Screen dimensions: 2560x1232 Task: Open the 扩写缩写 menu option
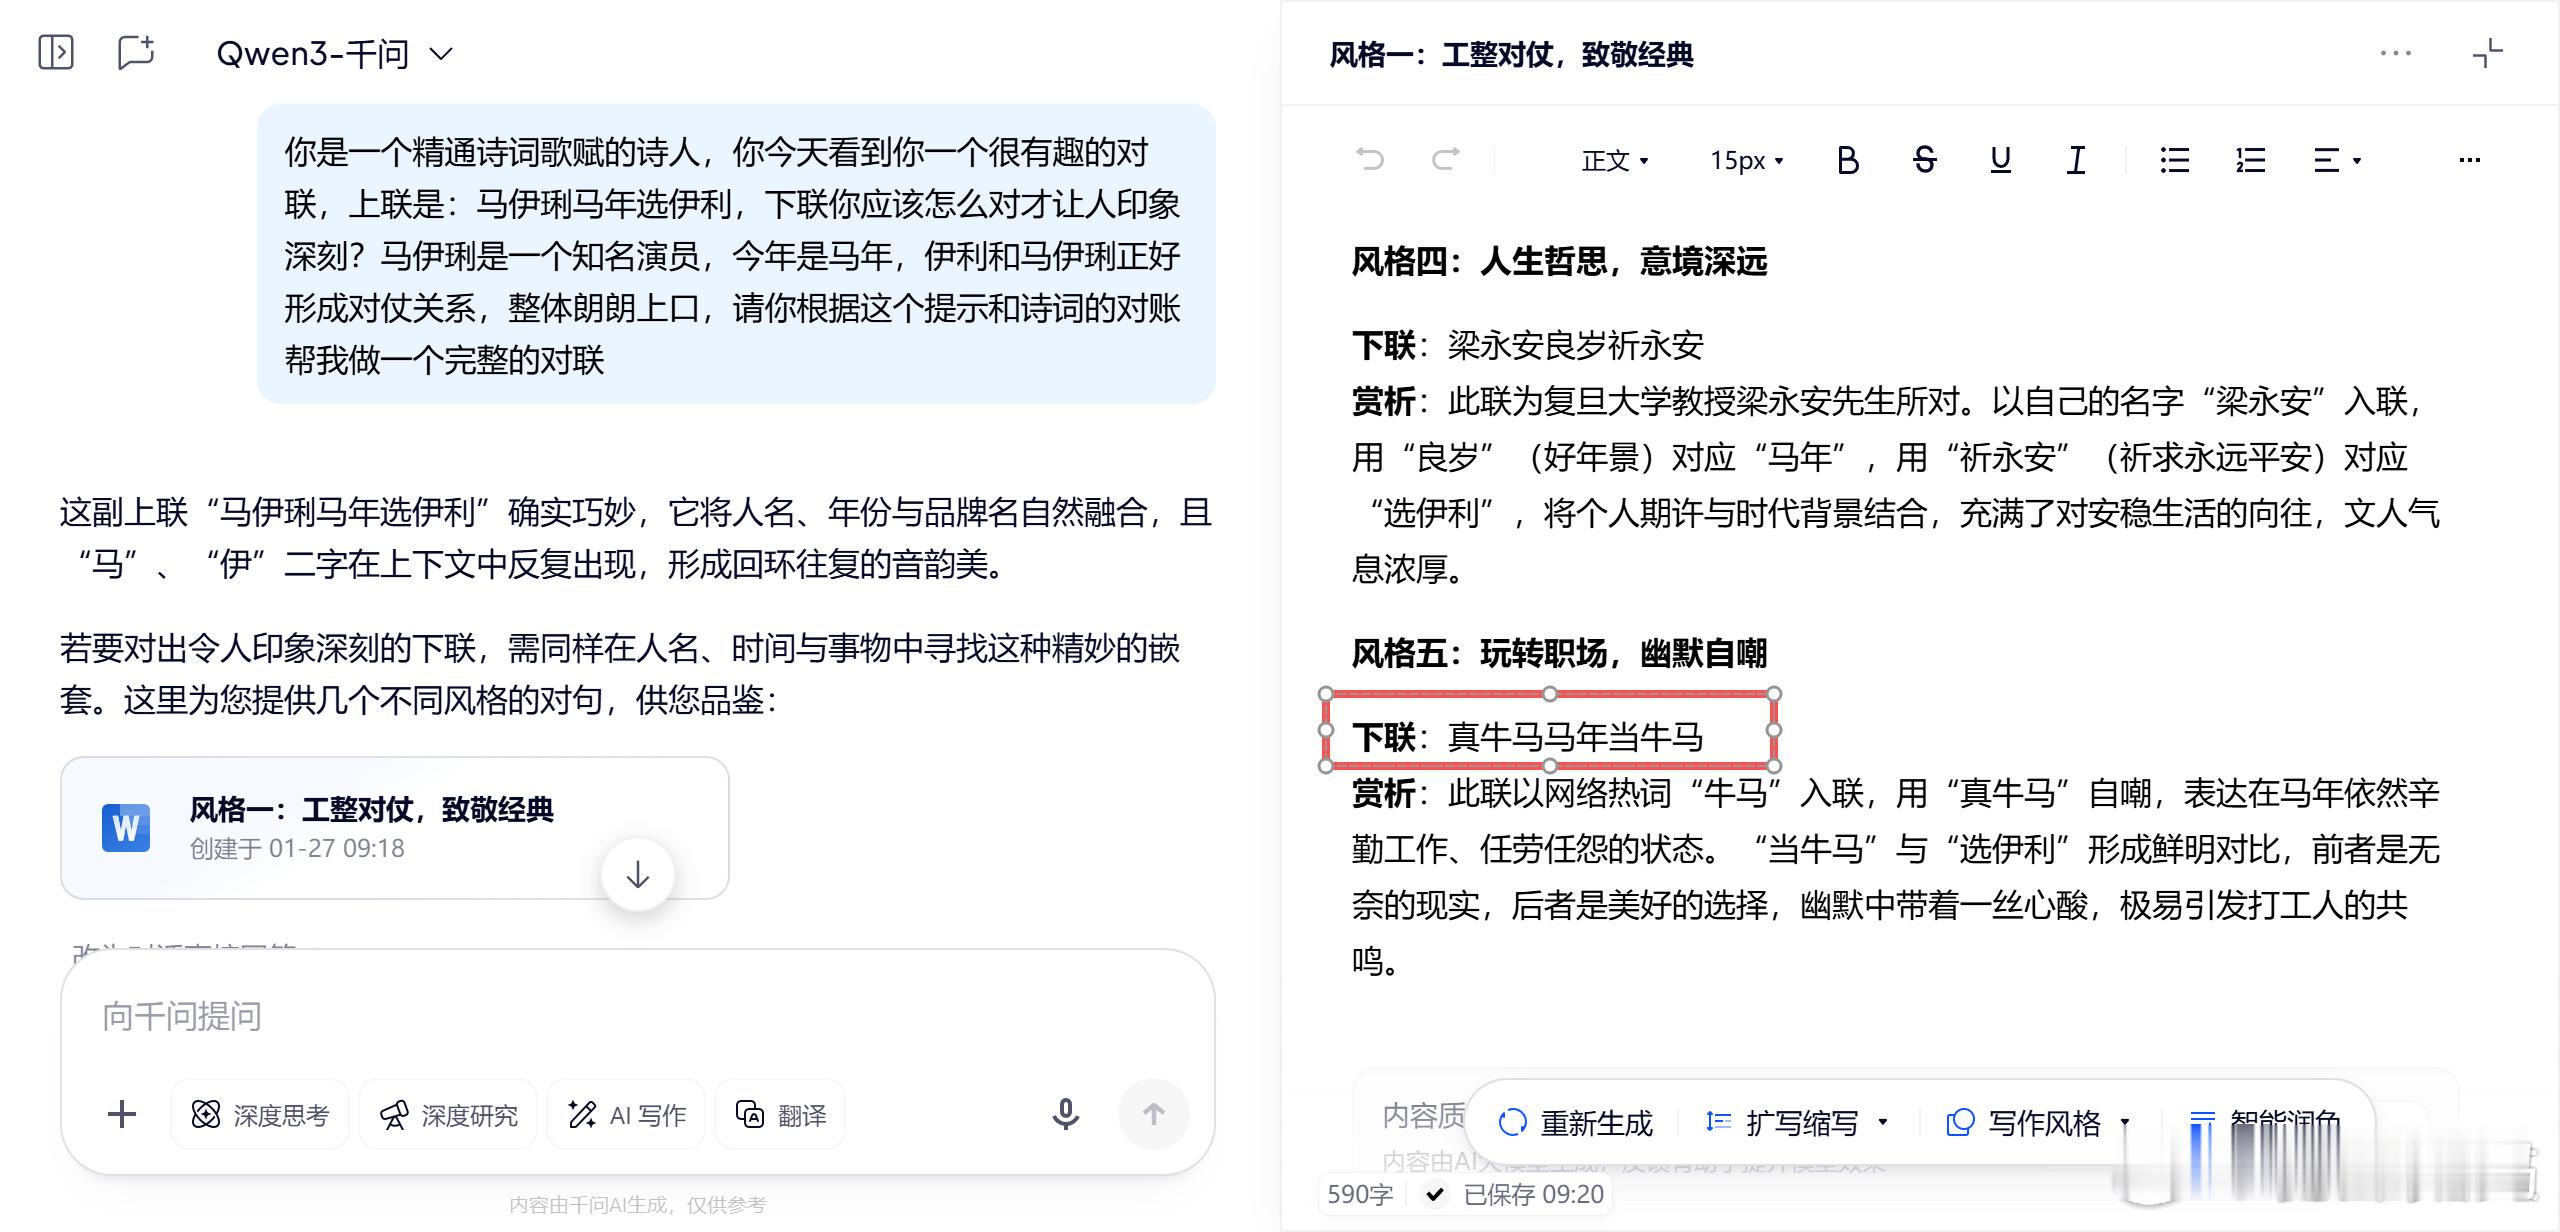(x=1797, y=1122)
